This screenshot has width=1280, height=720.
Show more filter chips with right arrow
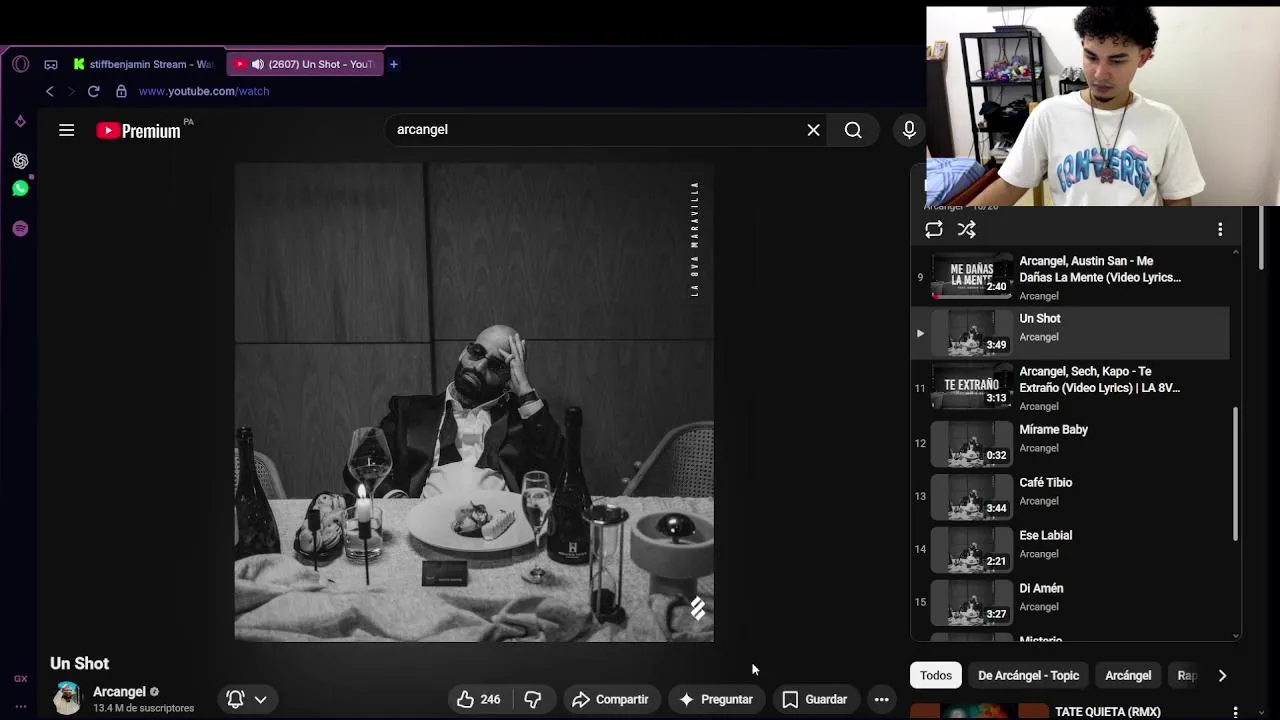pyautogui.click(x=1222, y=676)
